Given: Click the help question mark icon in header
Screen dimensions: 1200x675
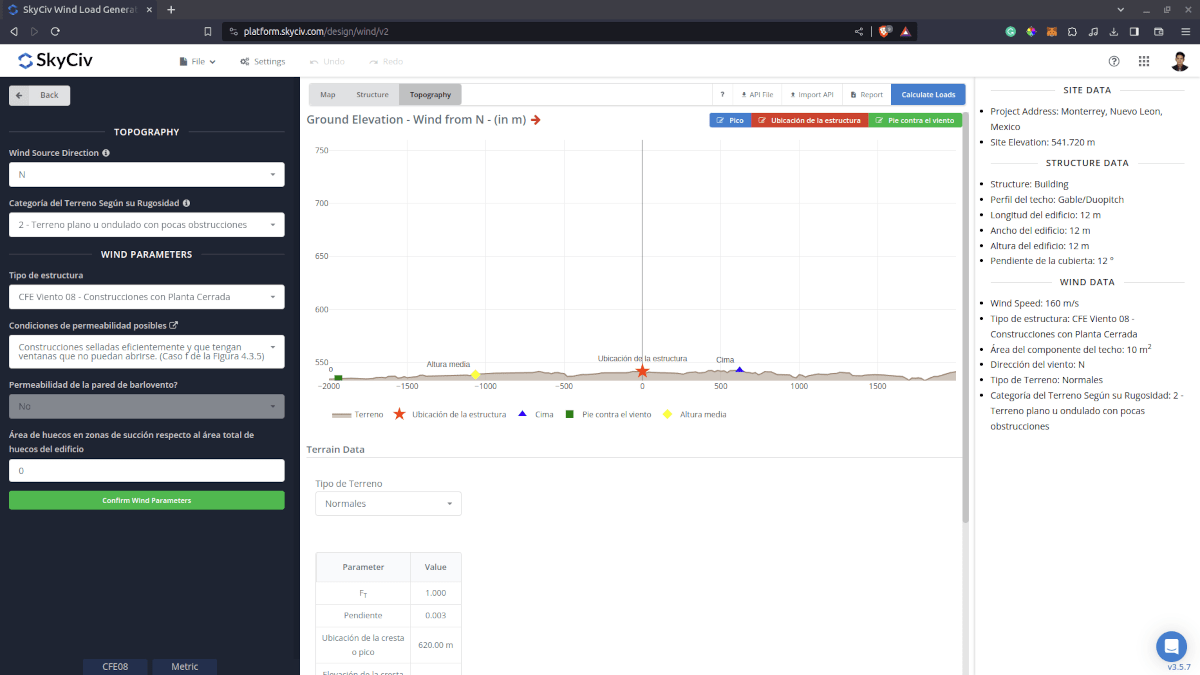Looking at the screenshot, I should tap(1114, 61).
